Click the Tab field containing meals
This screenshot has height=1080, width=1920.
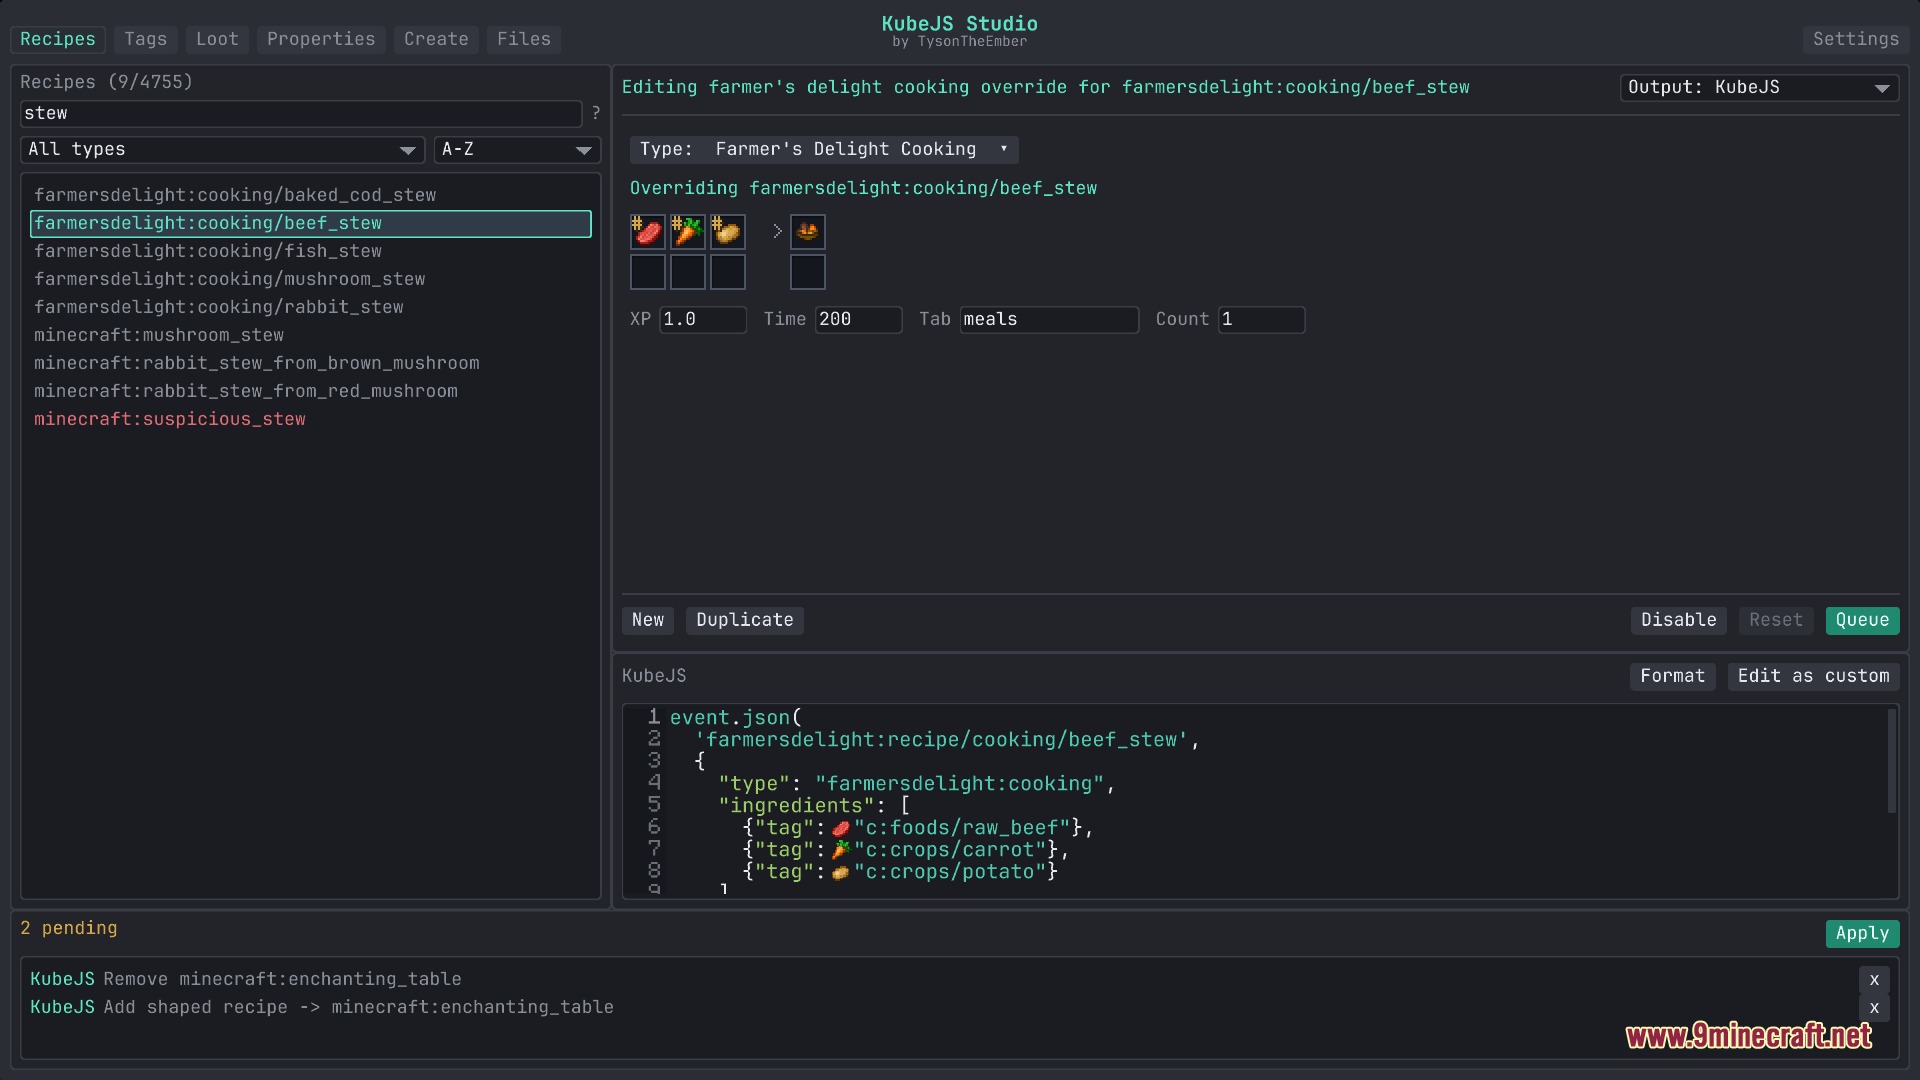click(x=1049, y=320)
